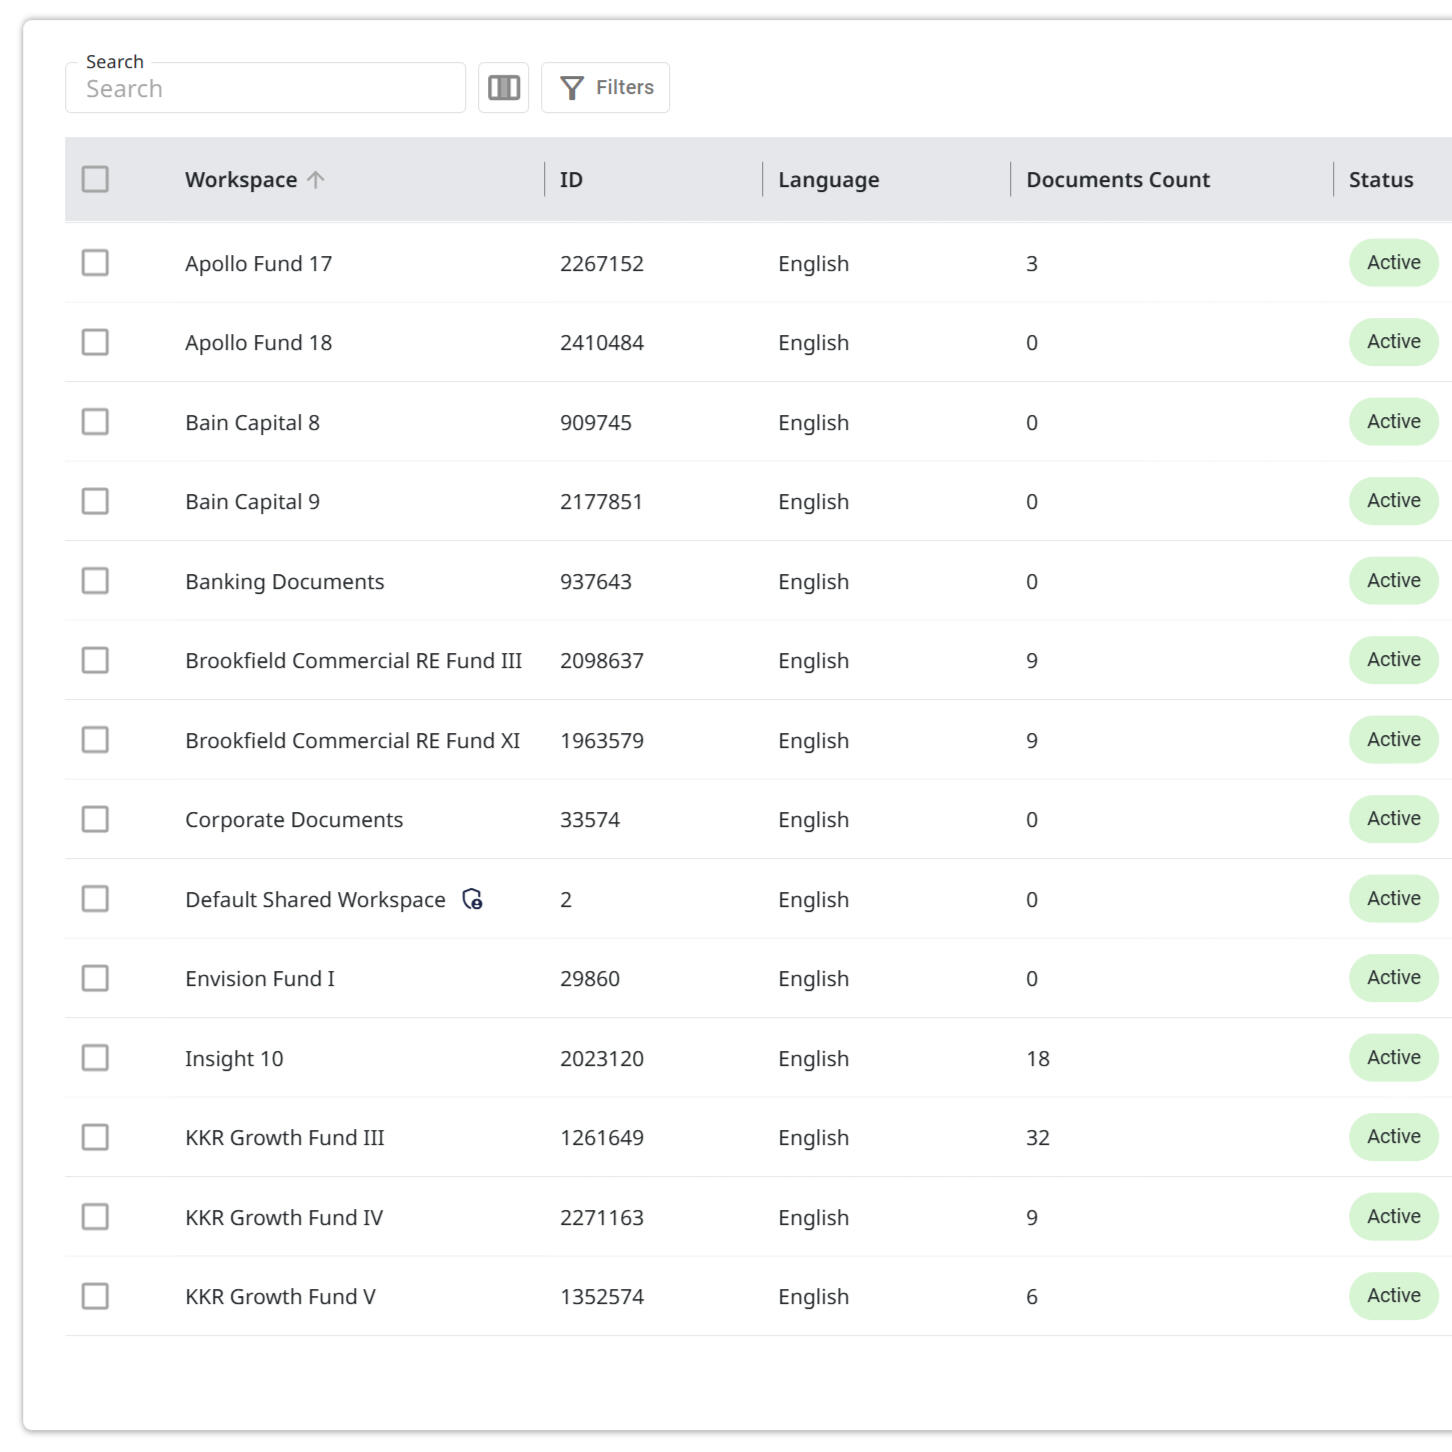Check the box for Apollo Fund 17
Image resolution: width=1452 pixels, height=1452 pixels.
95,263
